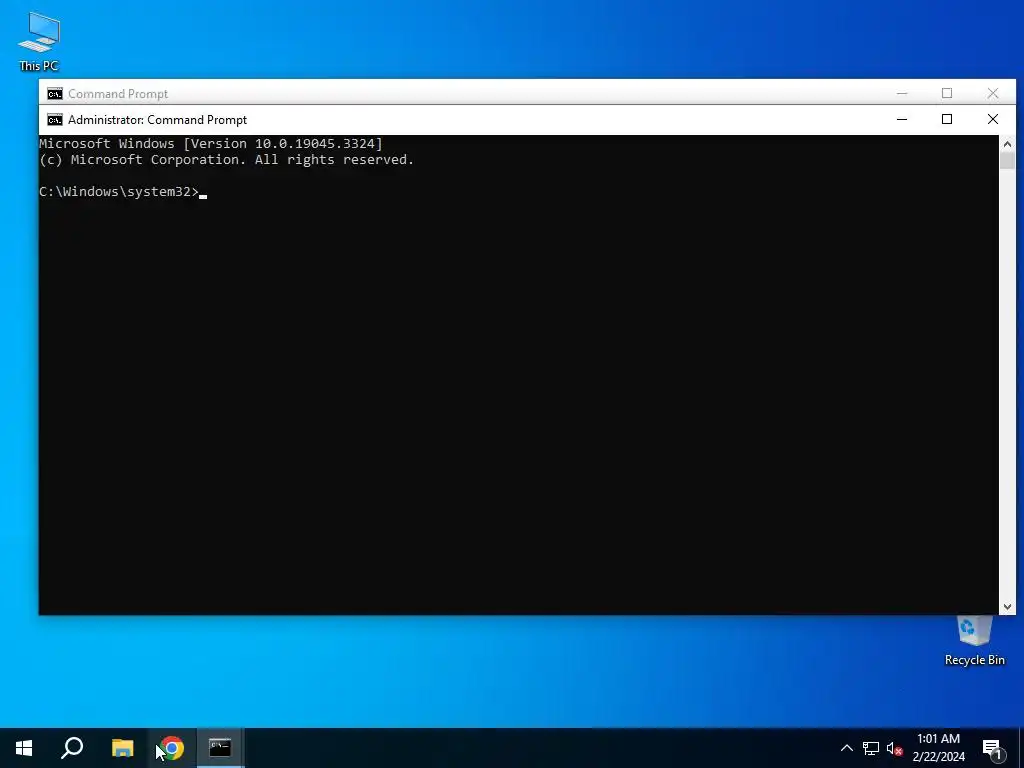This screenshot has height=768, width=1024.
Task: Click the console scrollbar up arrow
Action: tap(1007, 144)
